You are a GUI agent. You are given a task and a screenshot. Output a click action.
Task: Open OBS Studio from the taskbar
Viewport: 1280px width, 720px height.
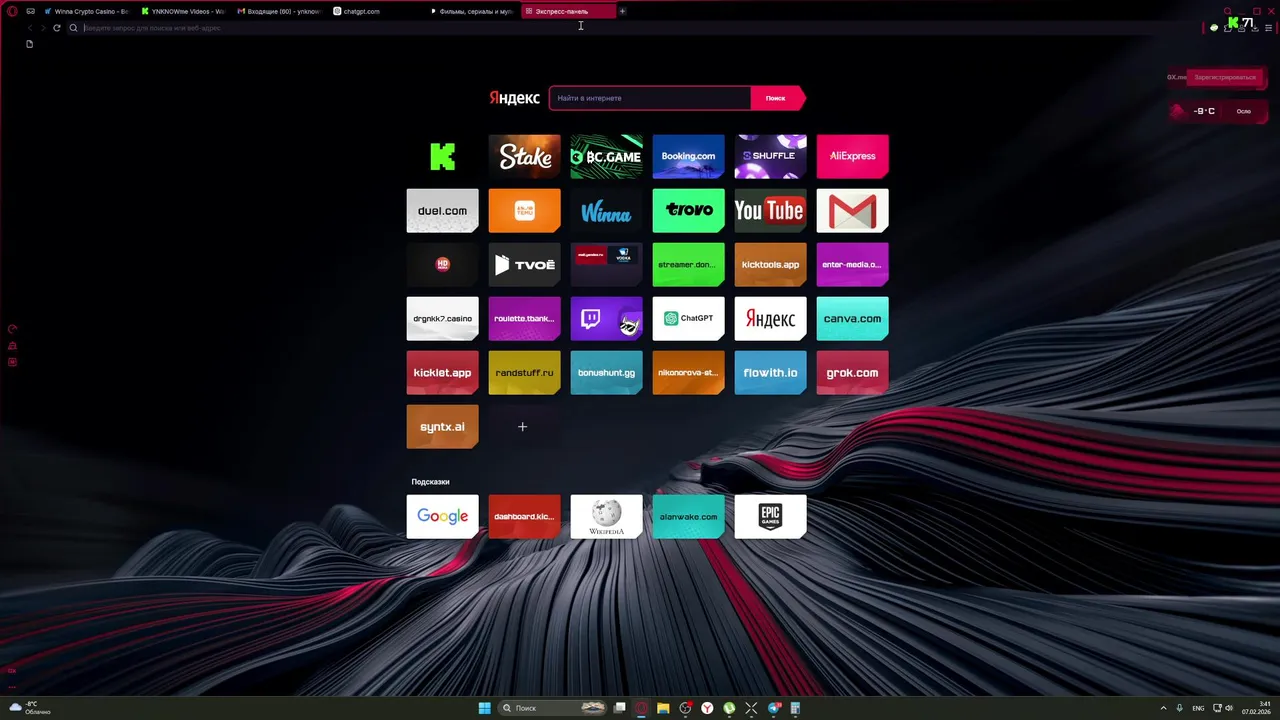[685, 708]
